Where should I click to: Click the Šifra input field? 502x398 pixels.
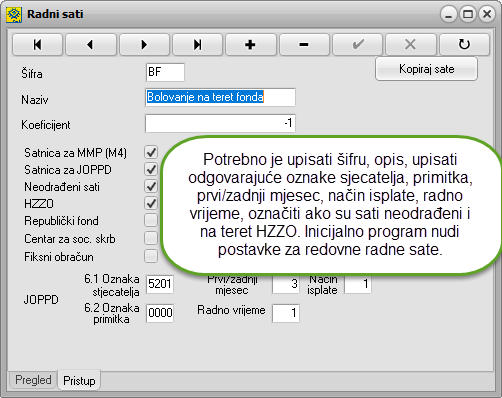click(165, 72)
